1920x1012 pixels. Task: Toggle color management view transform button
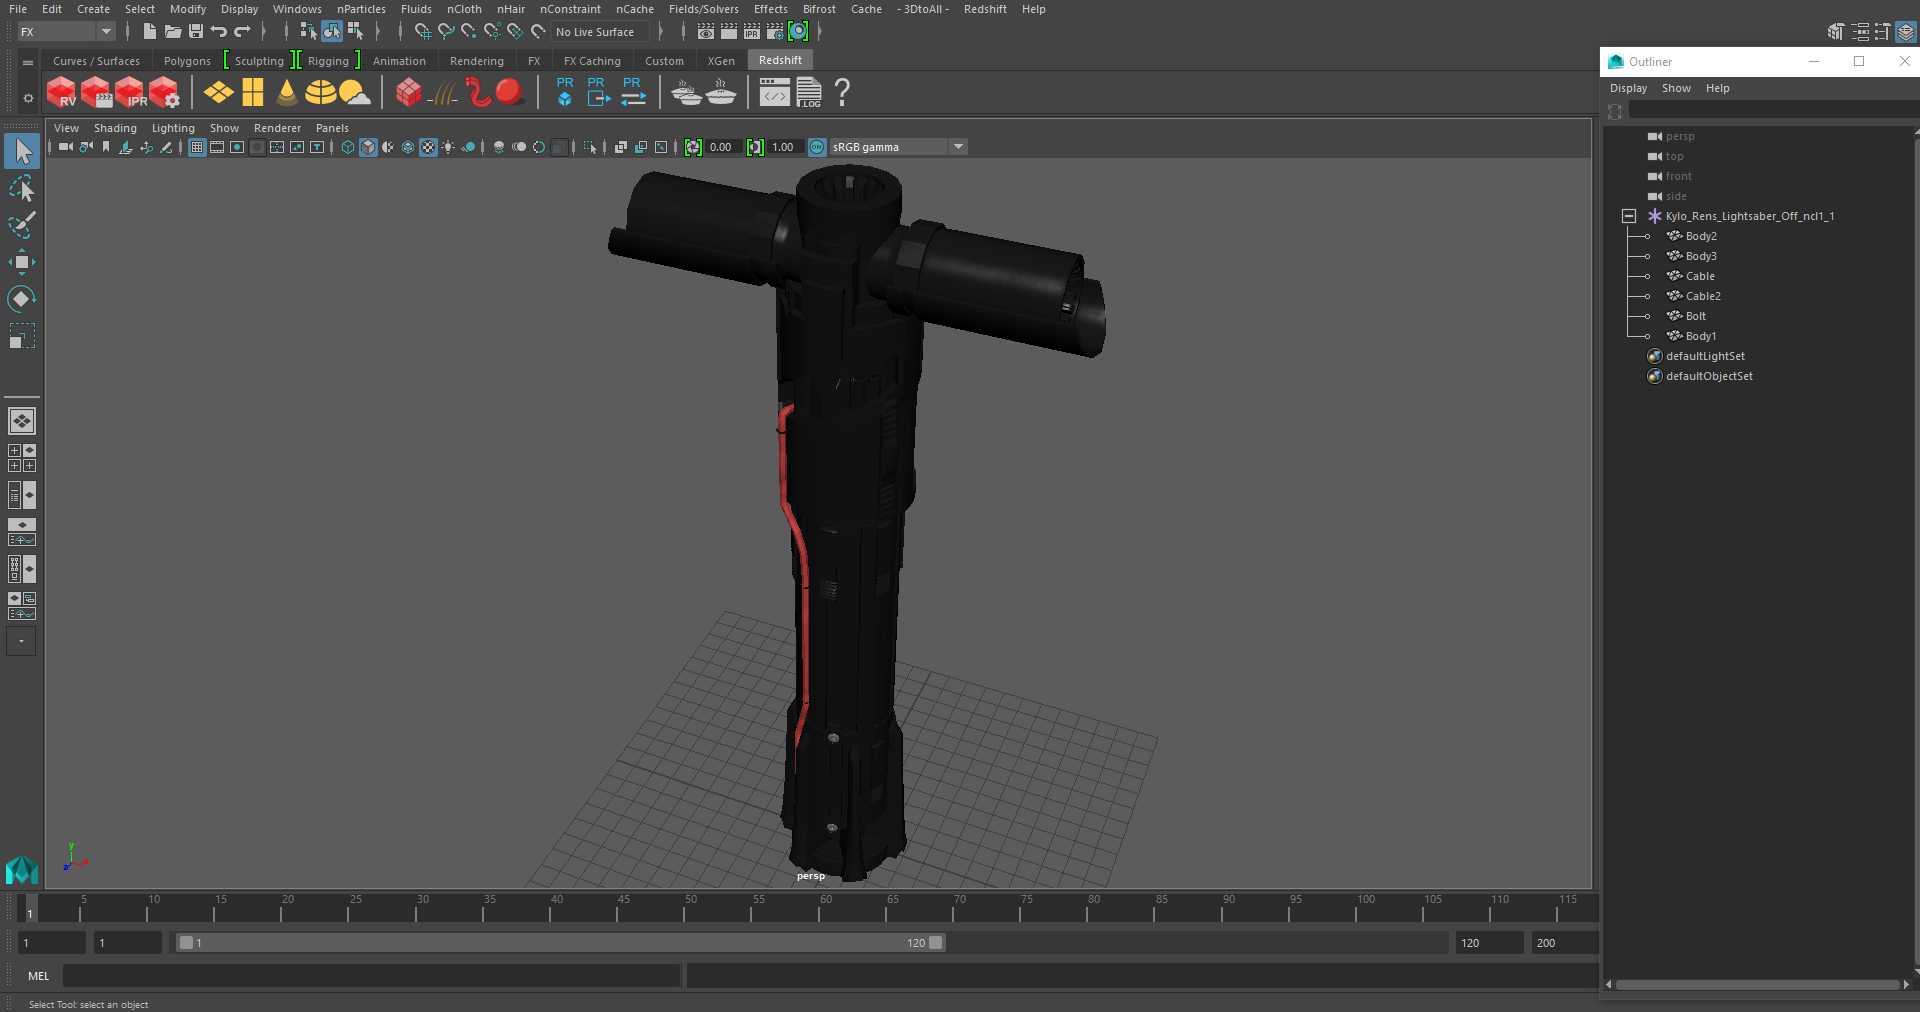pyautogui.click(x=817, y=147)
